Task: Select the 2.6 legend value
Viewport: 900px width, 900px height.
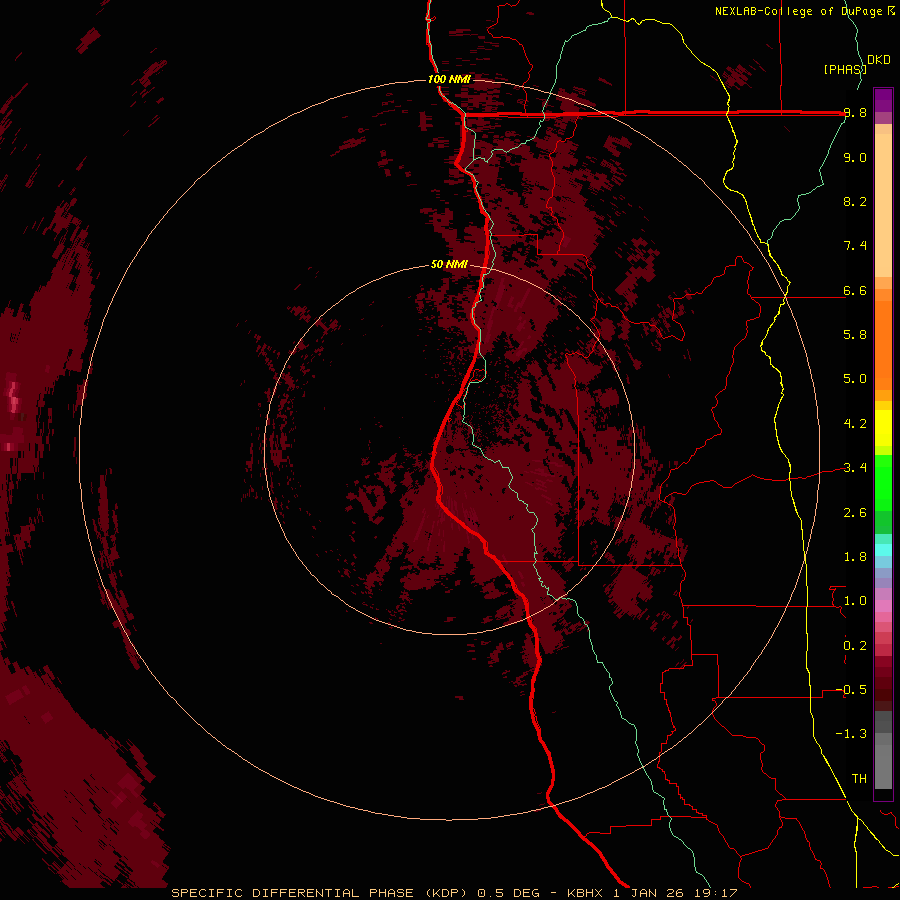Action: pos(855,513)
